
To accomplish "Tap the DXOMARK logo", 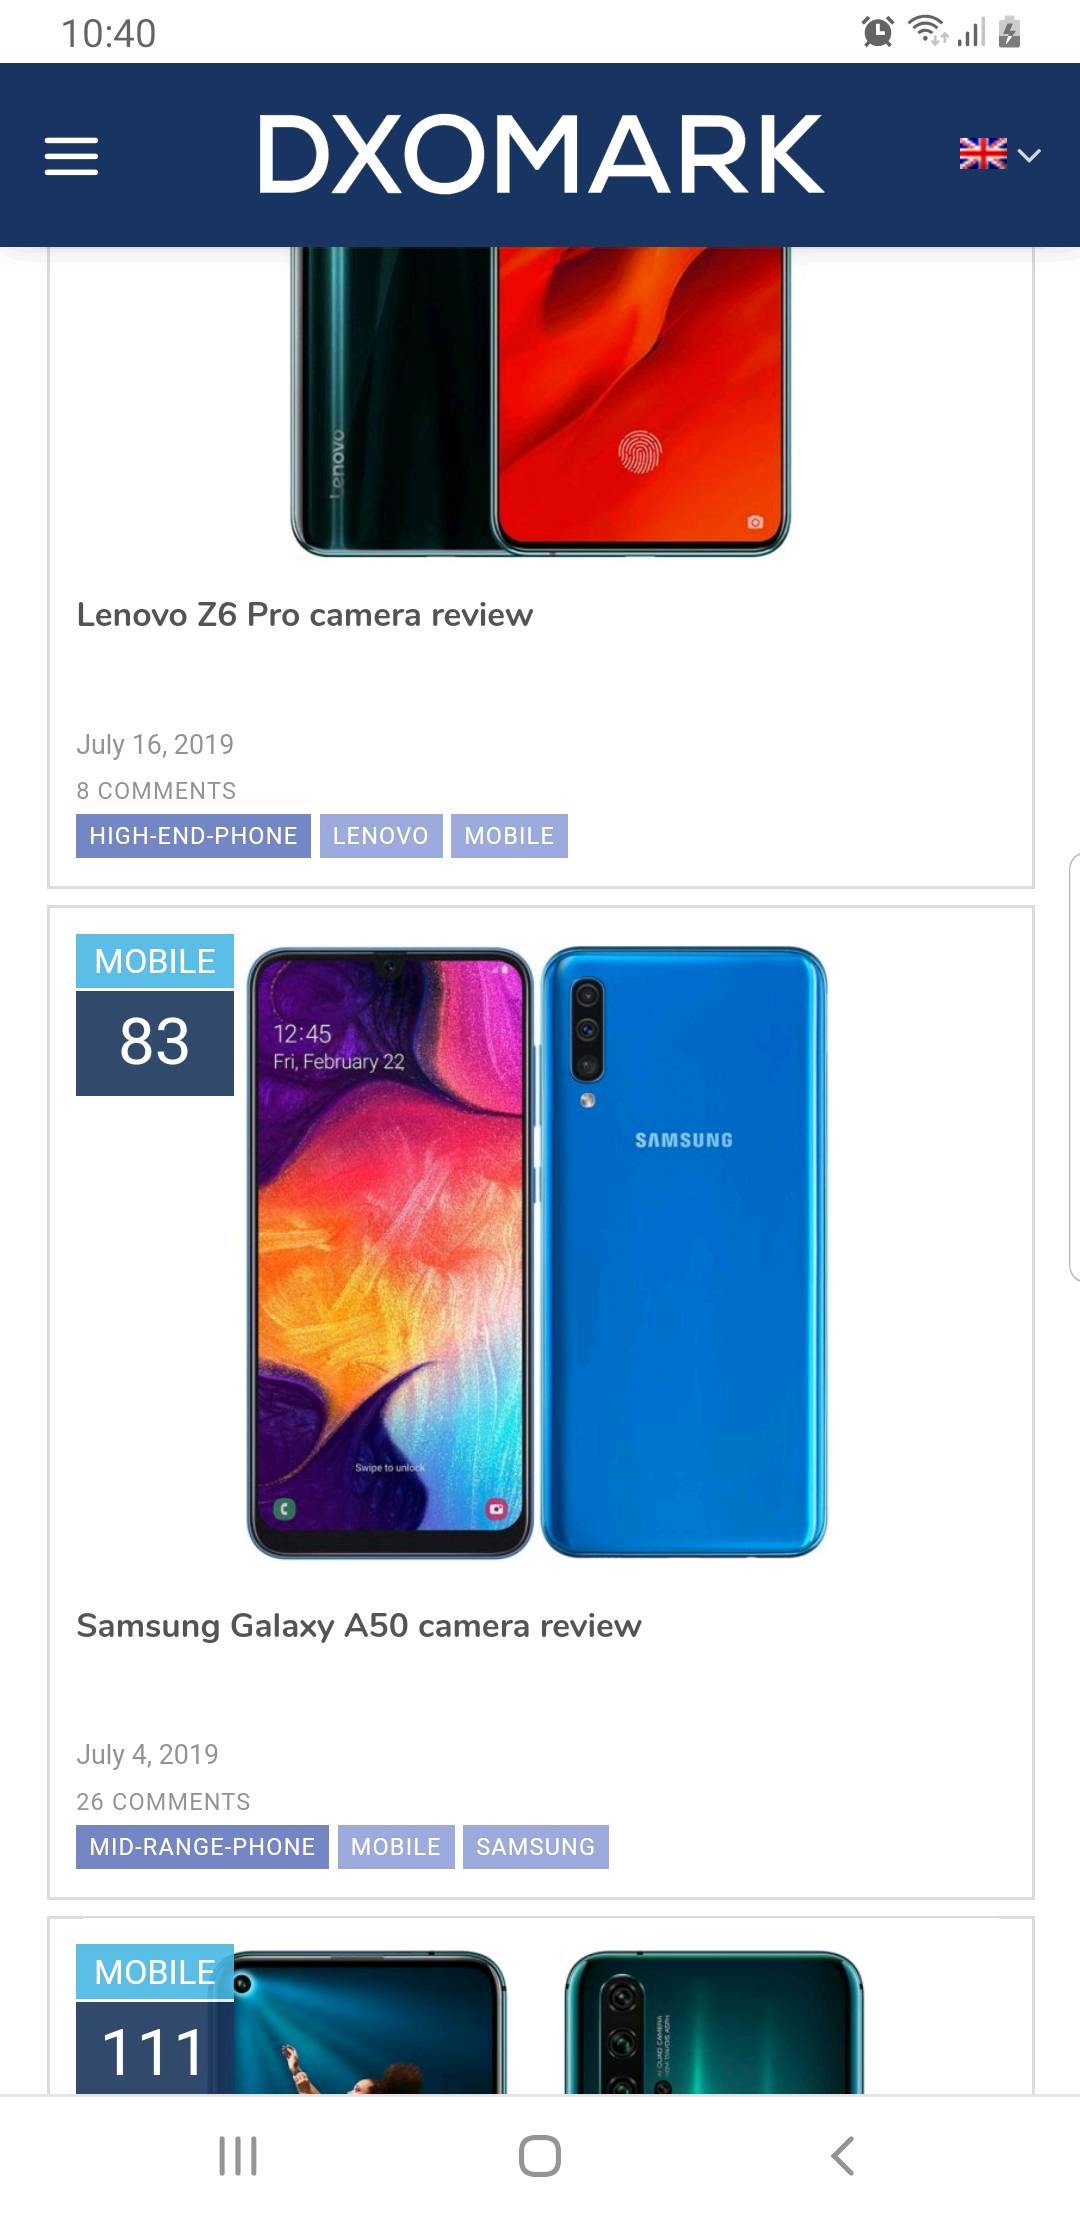I will pos(541,154).
